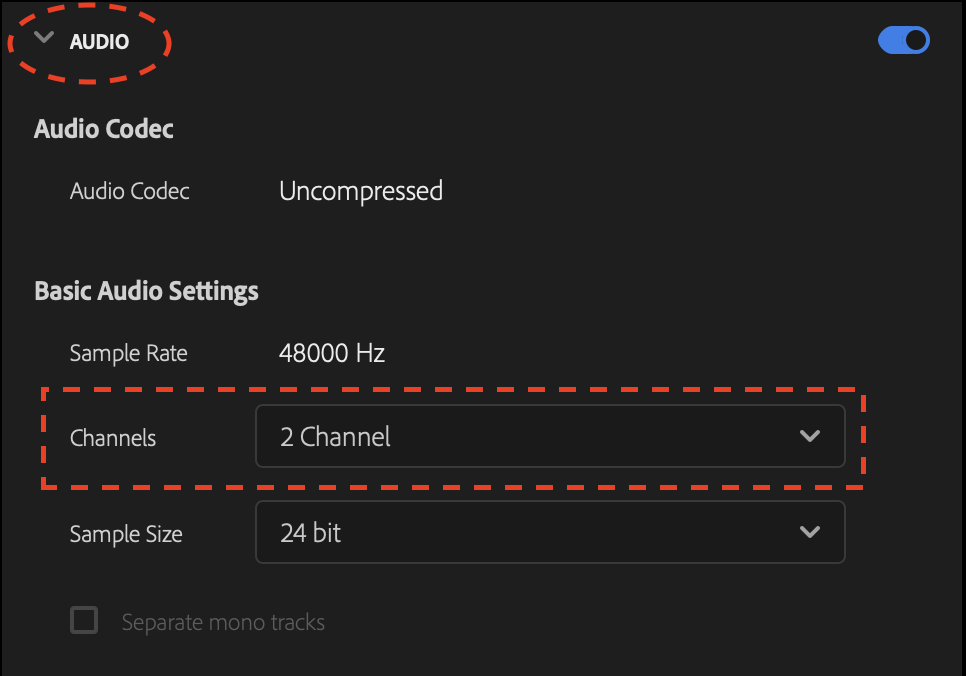
Task: Click the Audio Codec section heading
Action: coord(103,128)
